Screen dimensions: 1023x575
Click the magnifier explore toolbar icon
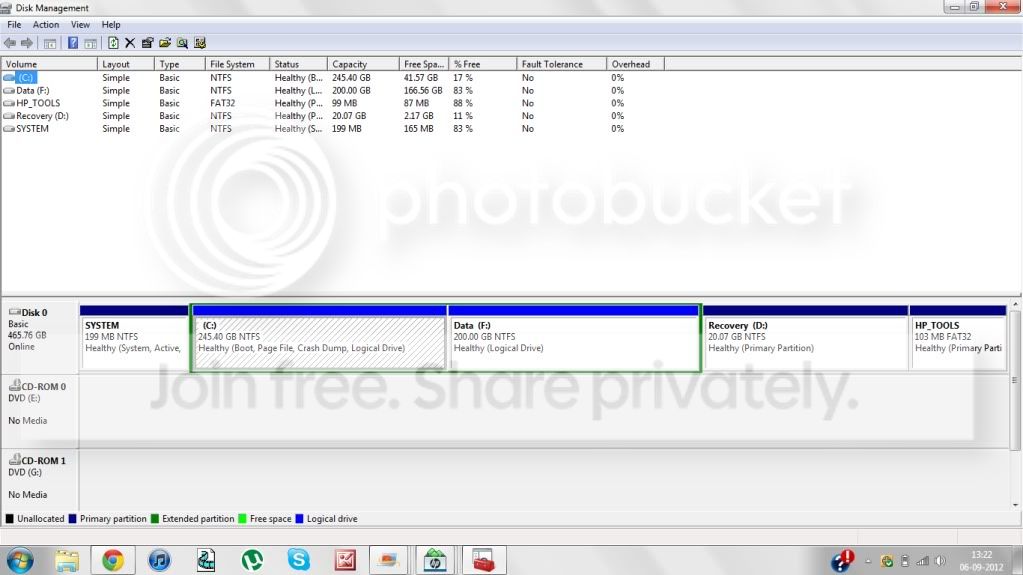click(x=183, y=43)
